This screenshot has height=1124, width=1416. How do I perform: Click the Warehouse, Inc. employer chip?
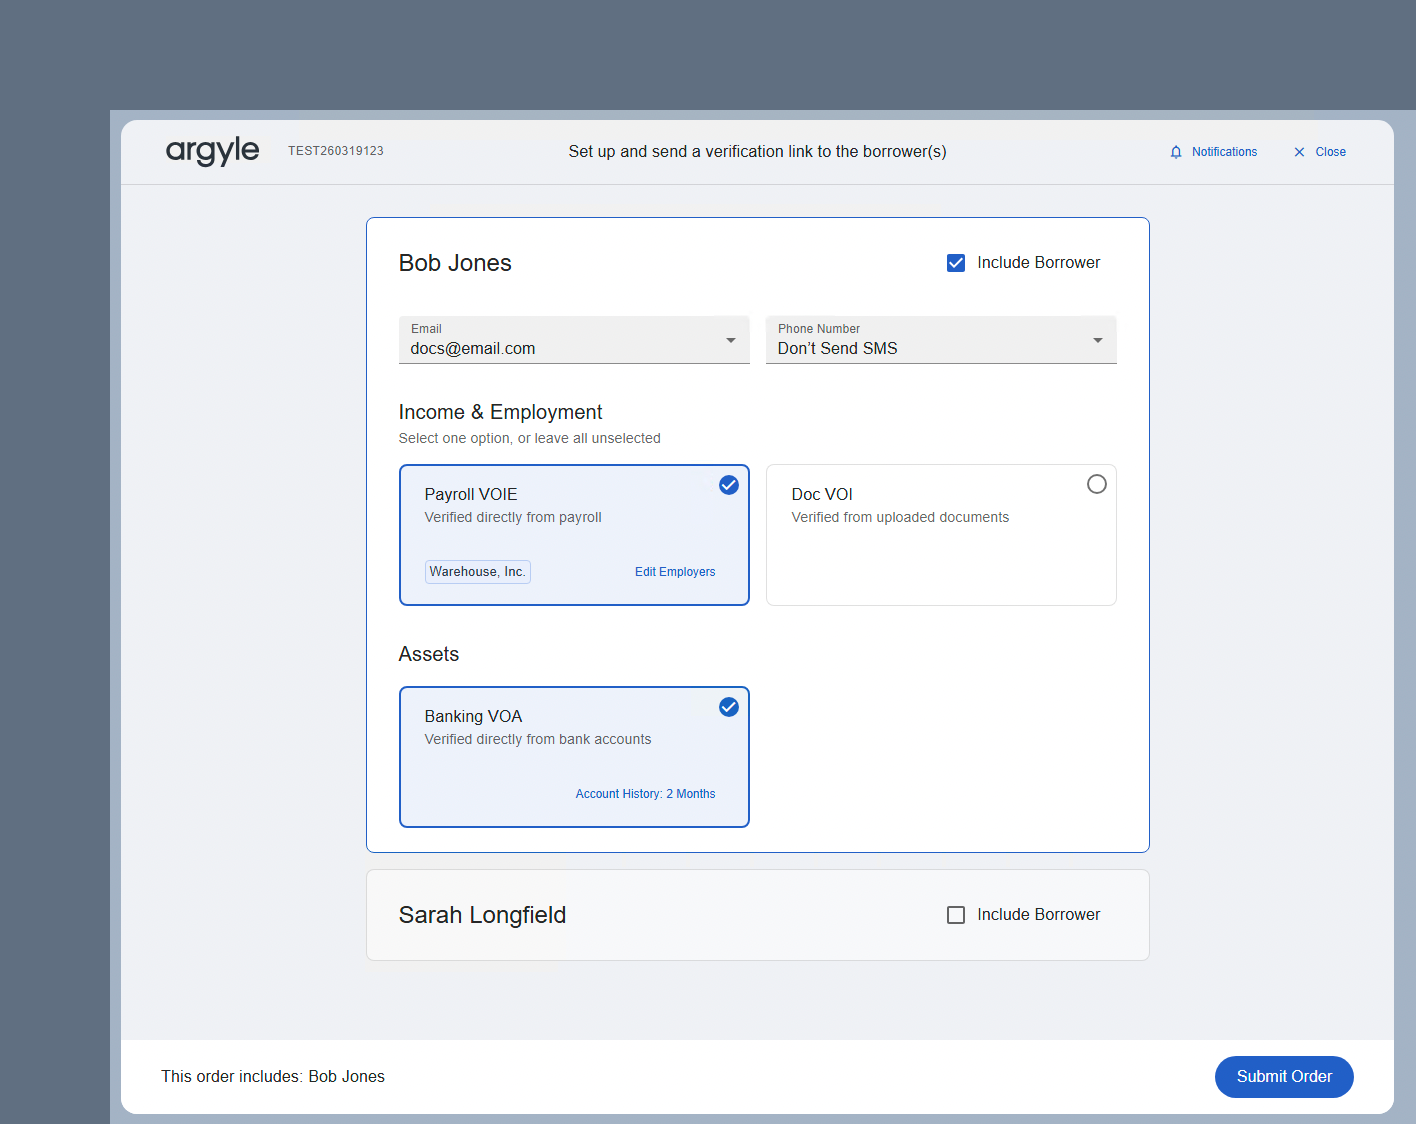click(477, 571)
